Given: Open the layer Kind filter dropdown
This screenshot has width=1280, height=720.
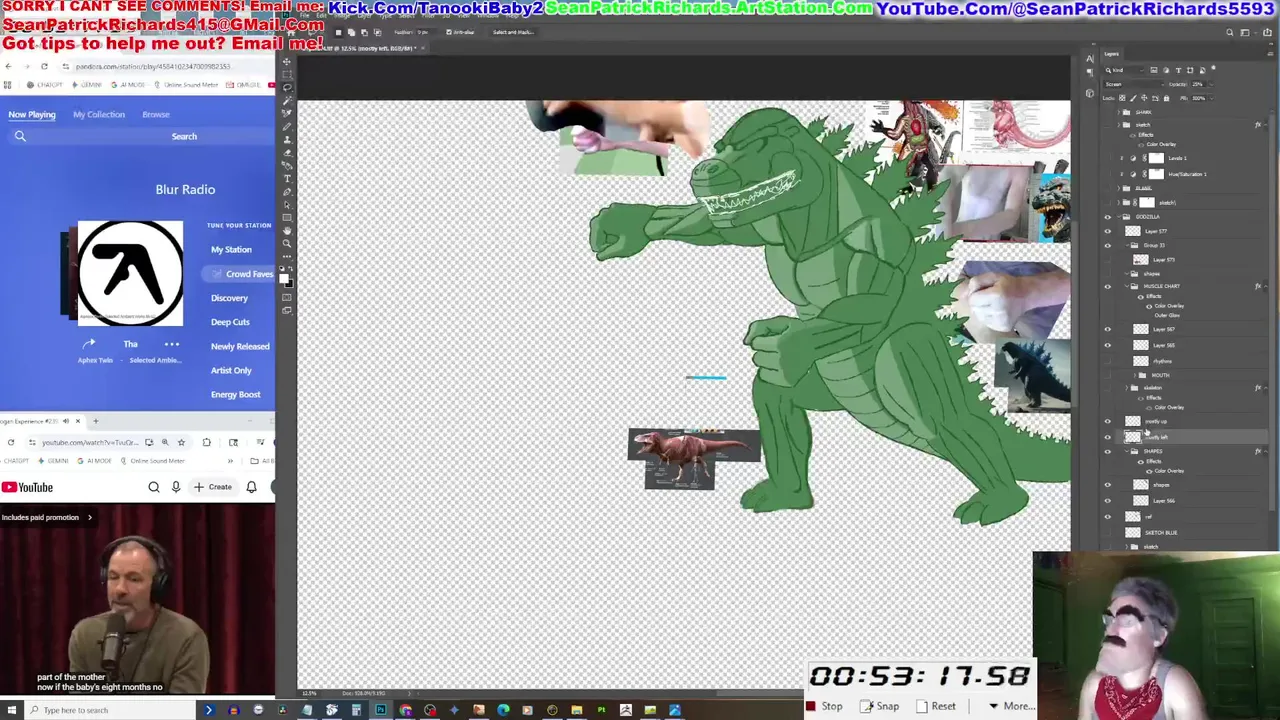Looking at the screenshot, I should click(1125, 70).
